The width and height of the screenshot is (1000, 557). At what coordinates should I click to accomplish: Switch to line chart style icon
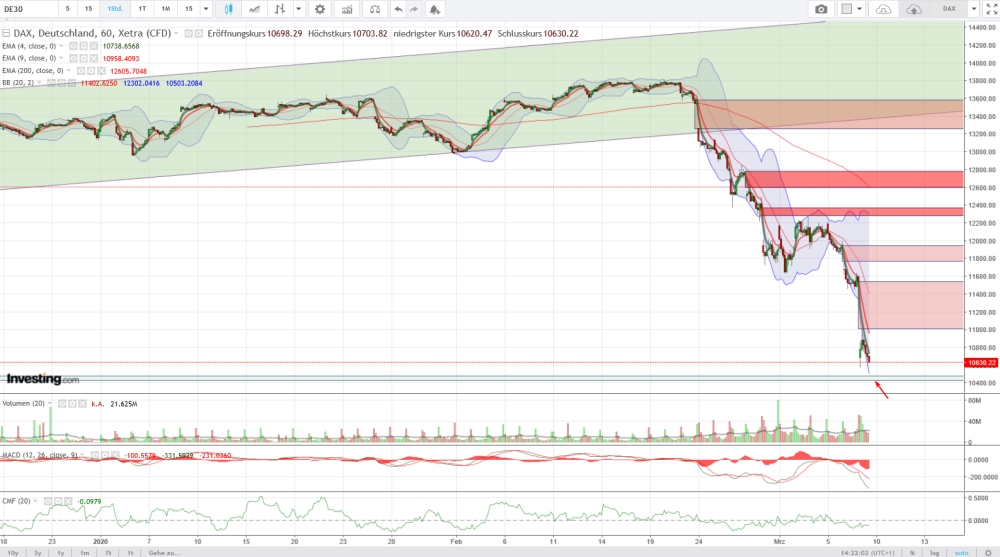pyautogui.click(x=254, y=9)
